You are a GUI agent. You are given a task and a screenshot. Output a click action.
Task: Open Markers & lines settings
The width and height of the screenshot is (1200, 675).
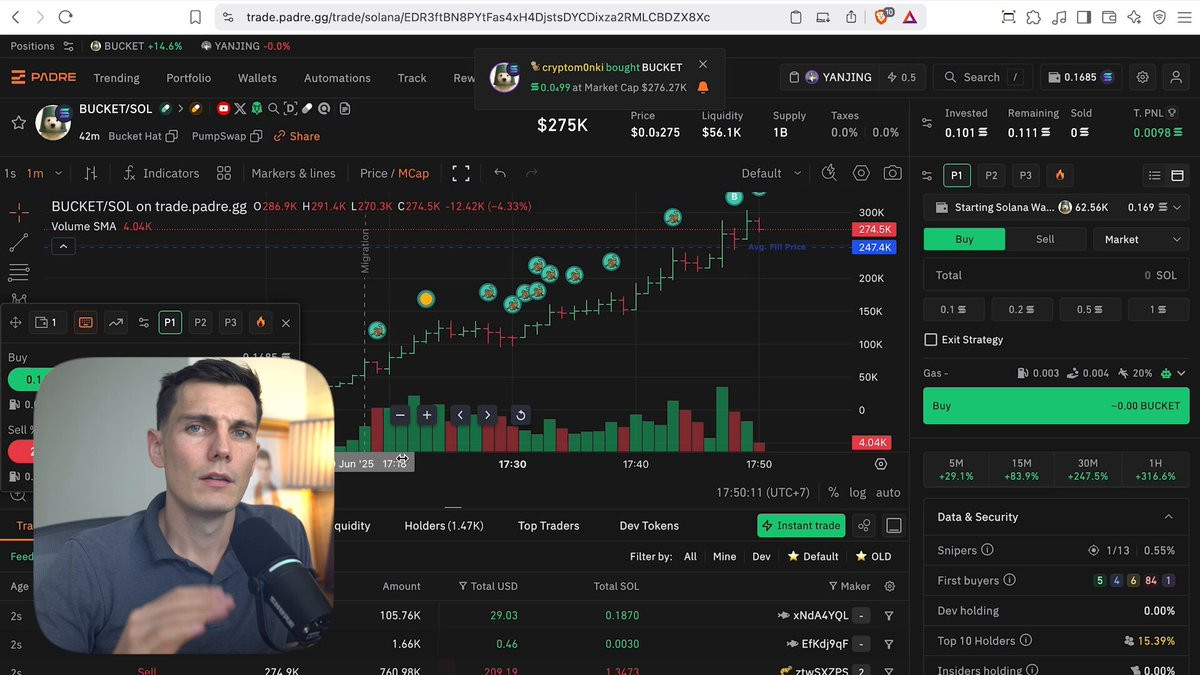pos(293,173)
